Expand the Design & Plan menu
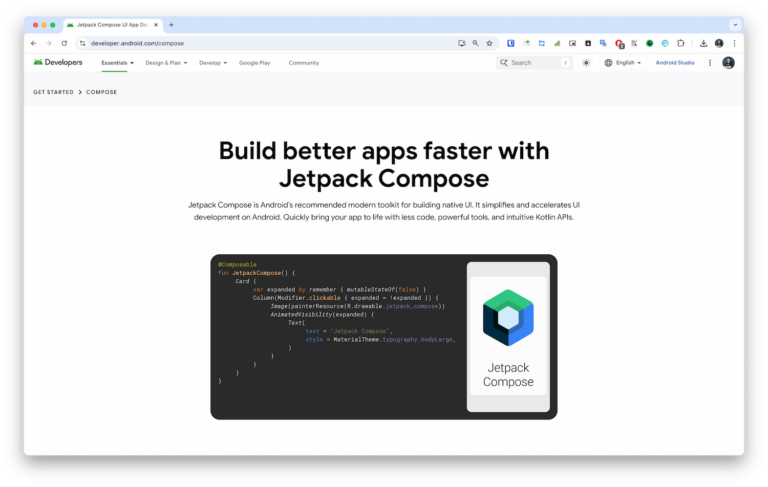Image resolution: width=768 pixels, height=487 pixels. pyautogui.click(x=166, y=63)
